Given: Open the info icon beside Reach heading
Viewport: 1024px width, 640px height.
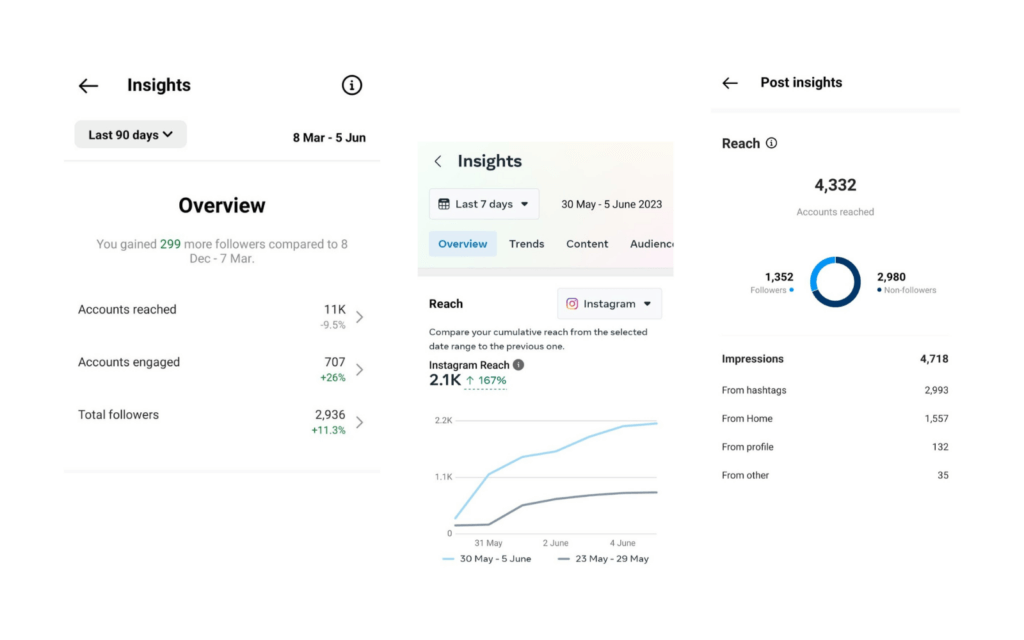Looking at the screenshot, I should [770, 143].
